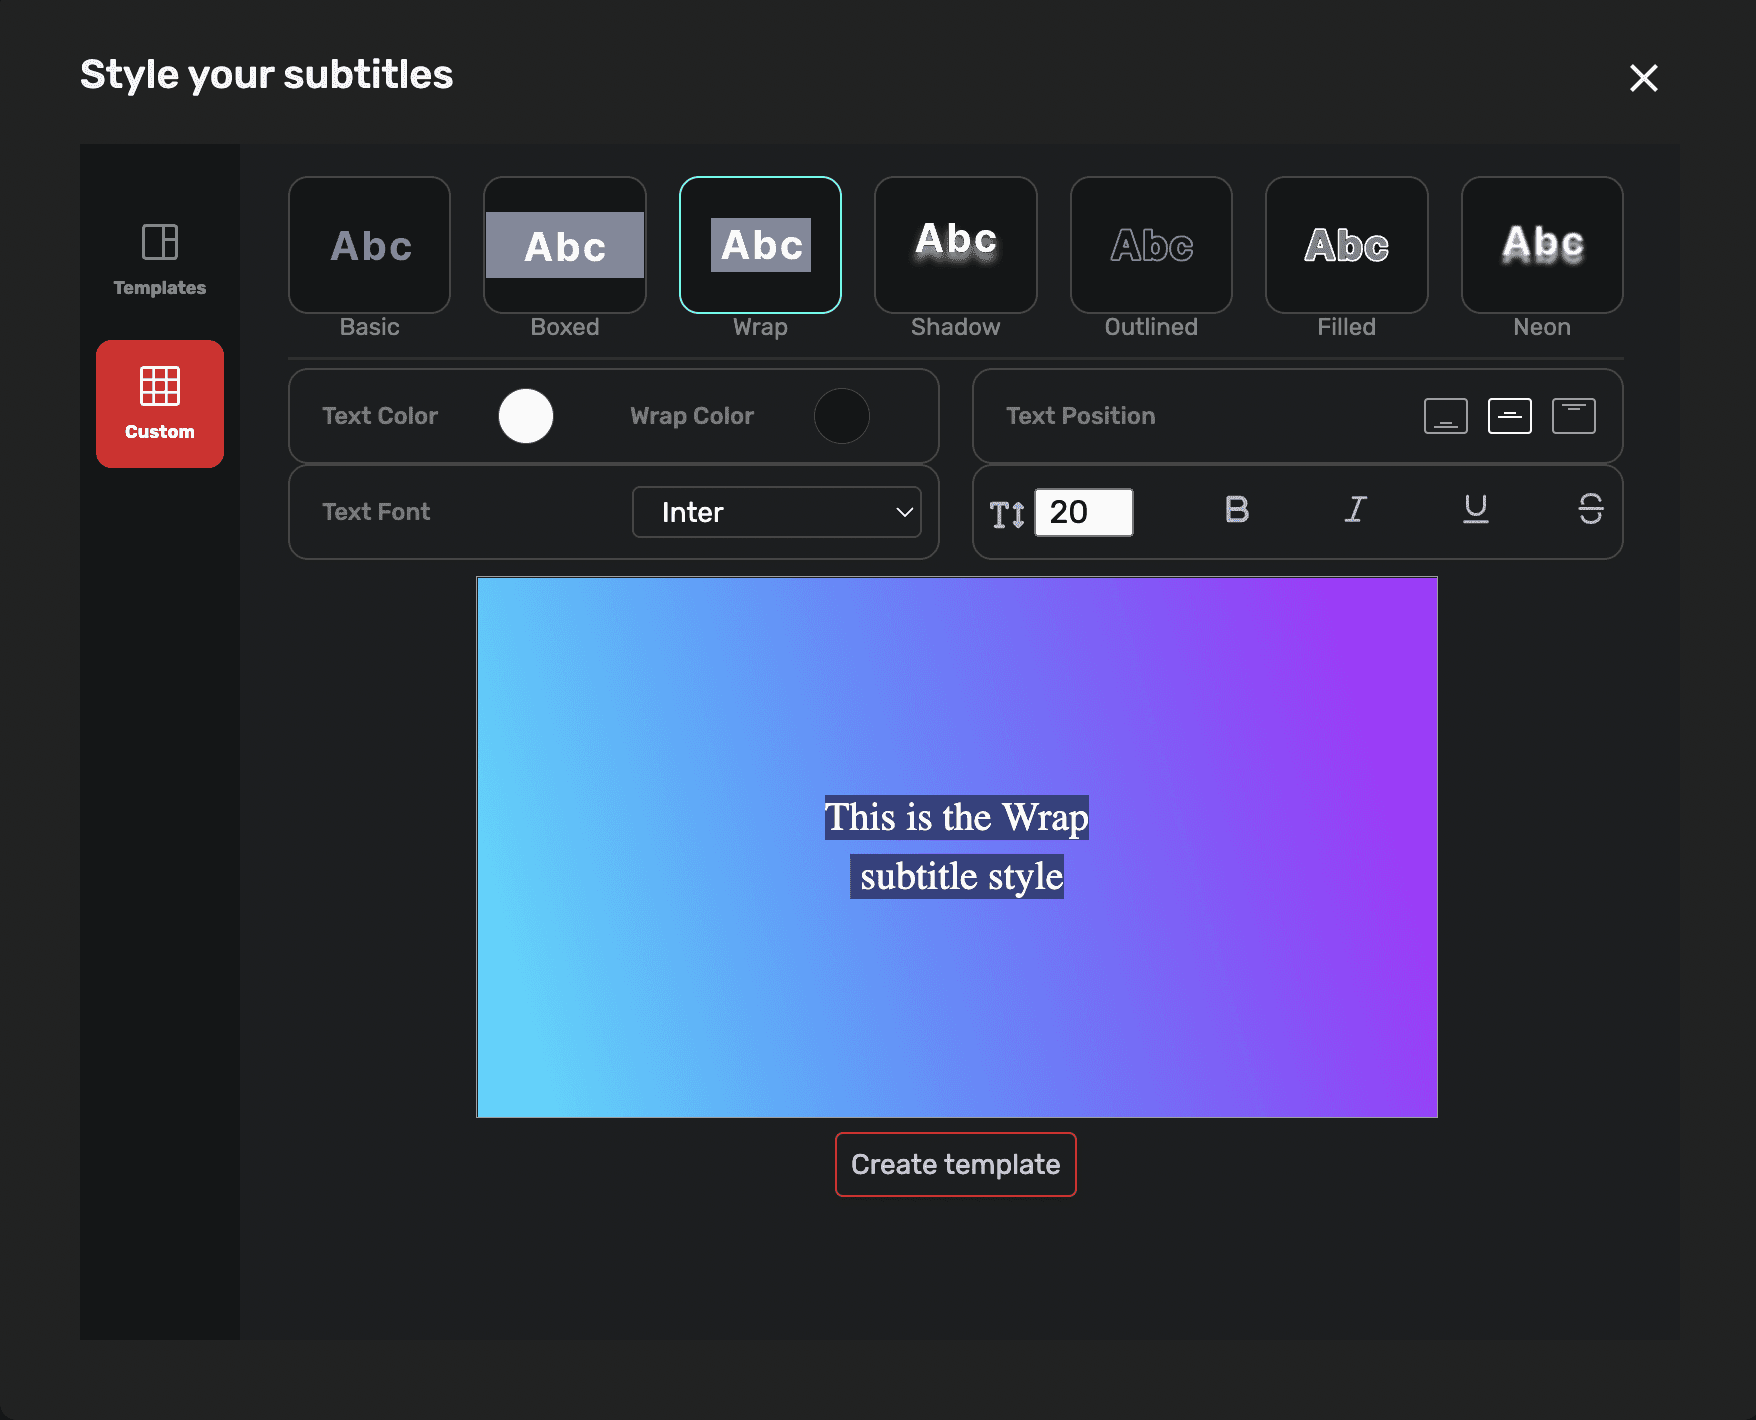The width and height of the screenshot is (1756, 1420).
Task: Select the Custom sidebar tab
Action: coord(160,404)
